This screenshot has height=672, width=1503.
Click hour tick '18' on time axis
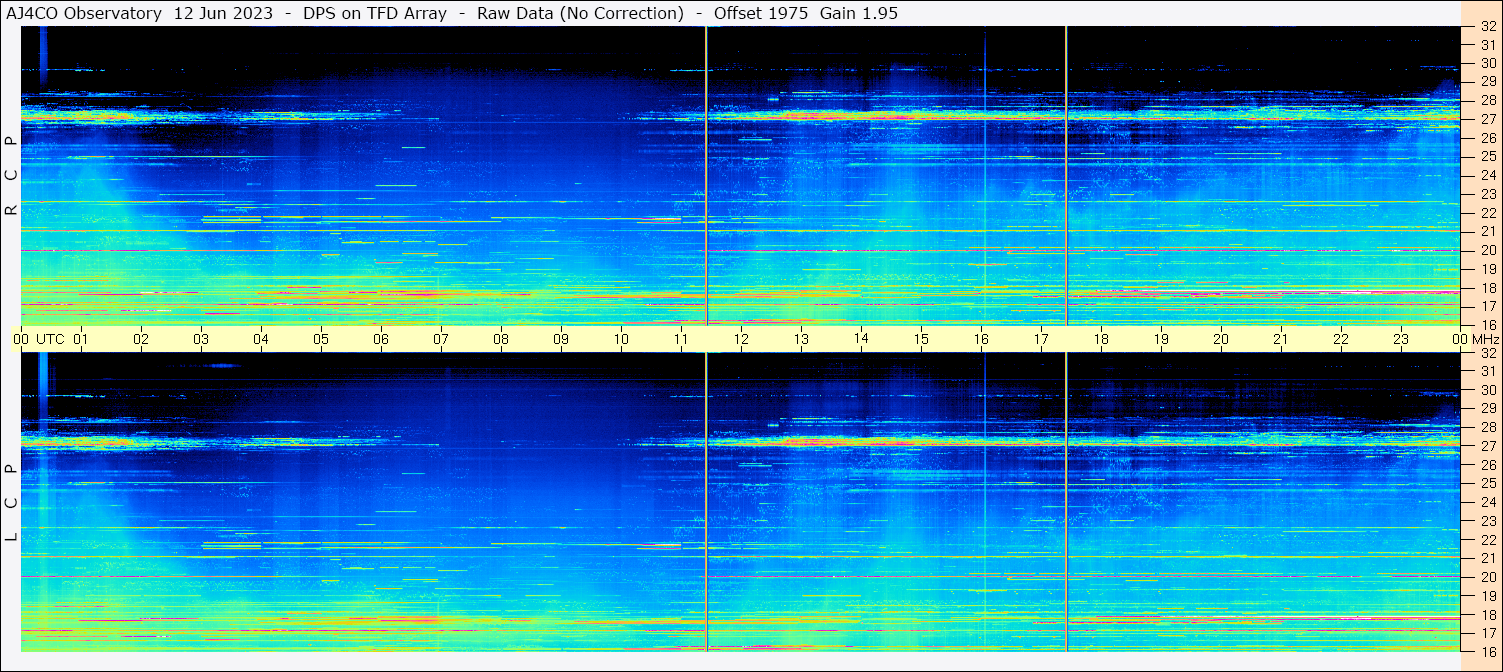[x=1101, y=339]
